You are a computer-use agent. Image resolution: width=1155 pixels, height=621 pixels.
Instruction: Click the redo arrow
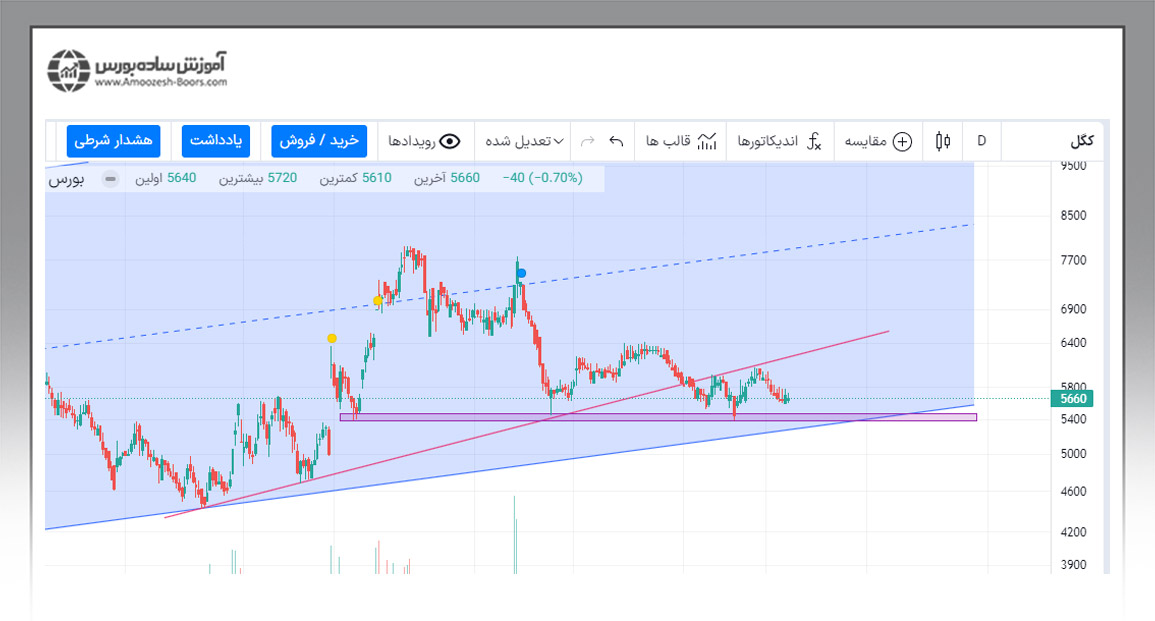(x=588, y=141)
